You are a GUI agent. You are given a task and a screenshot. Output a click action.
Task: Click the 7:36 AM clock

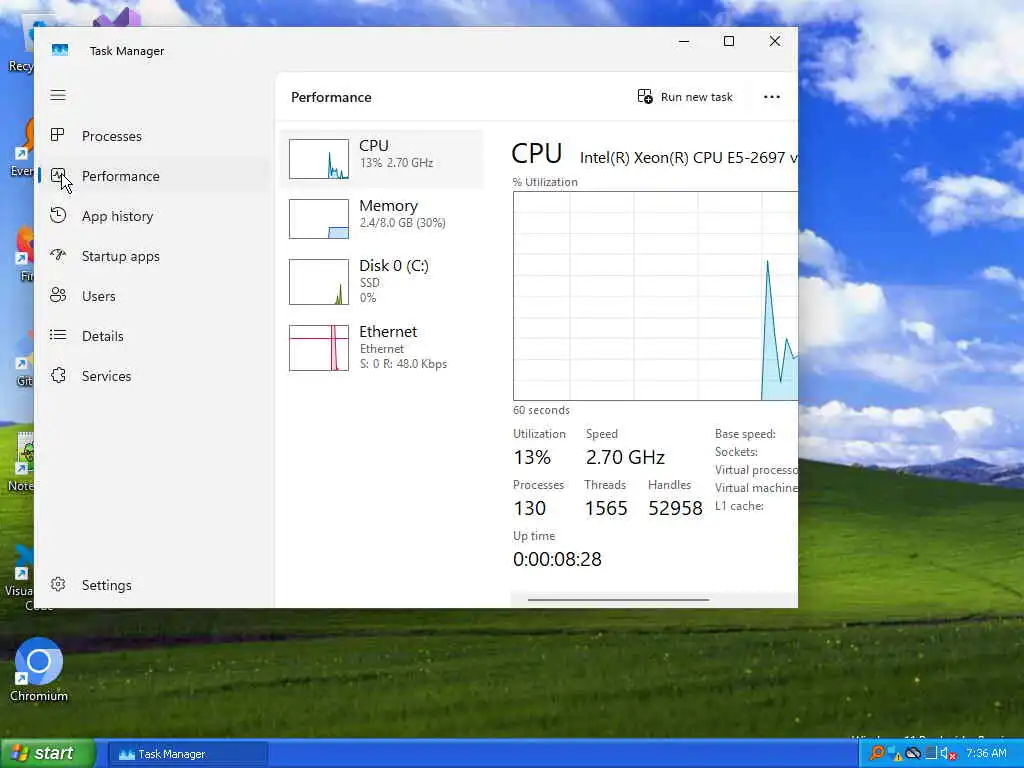pos(986,753)
